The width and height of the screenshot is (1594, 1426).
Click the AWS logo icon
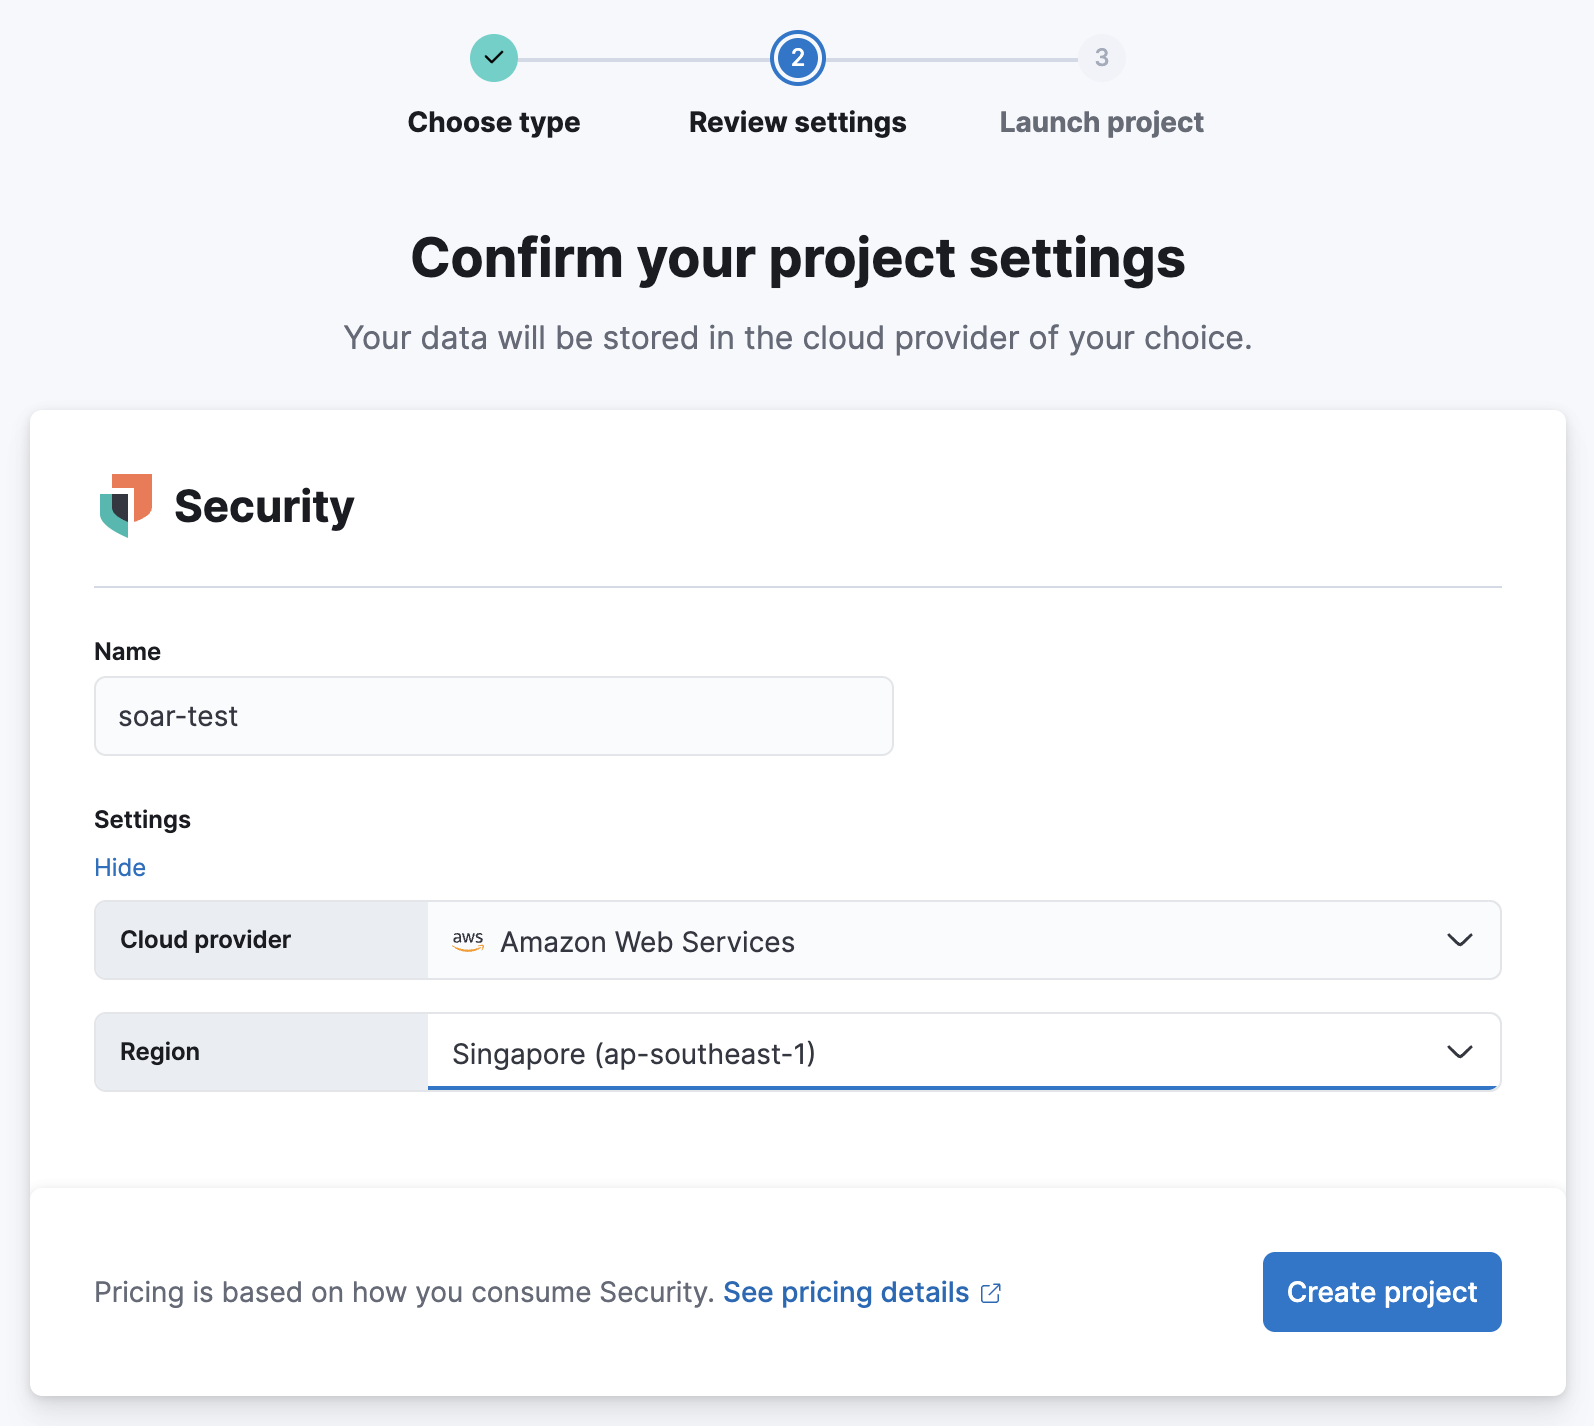point(468,941)
